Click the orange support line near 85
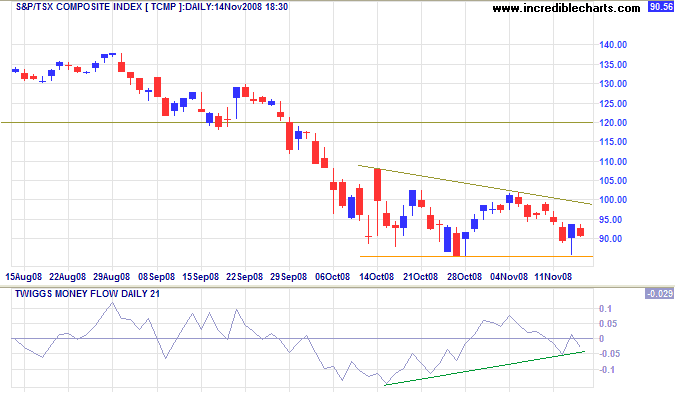The height and width of the screenshot is (395, 675). [476, 256]
